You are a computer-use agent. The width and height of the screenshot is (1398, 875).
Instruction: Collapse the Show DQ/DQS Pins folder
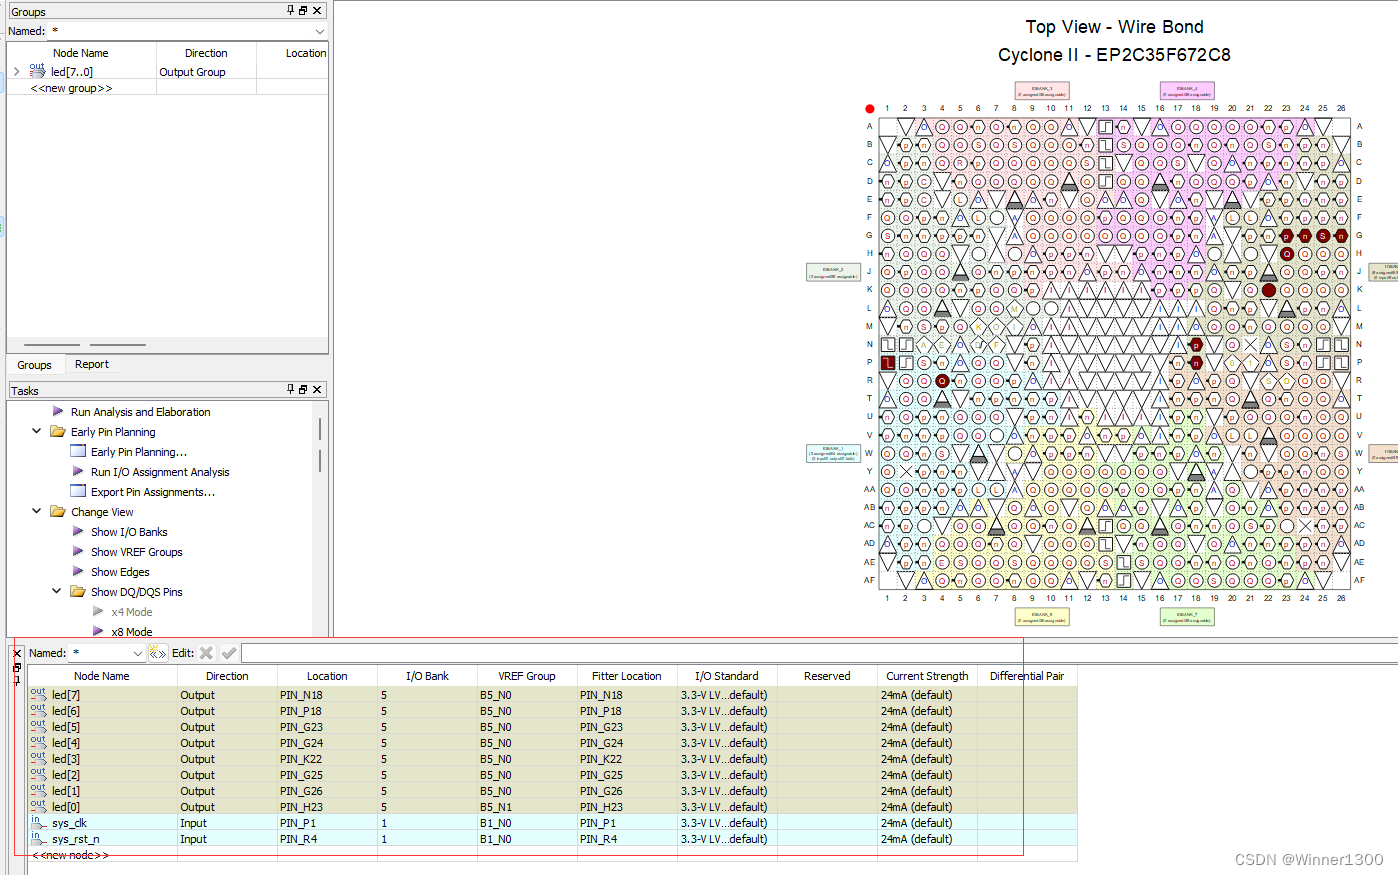tap(57, 591)
